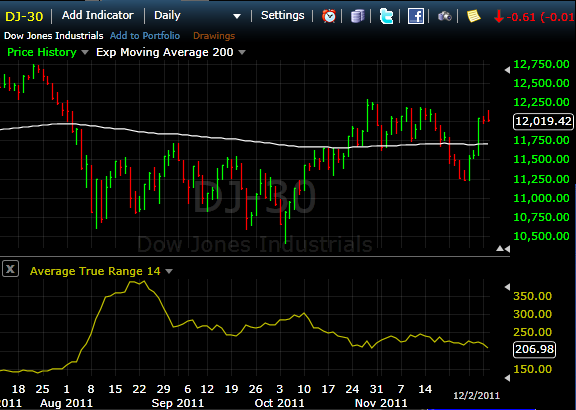Click the 206.98 ATR value label
The height and width of the screenshot is (410, 576).
(x=534, y=349)
